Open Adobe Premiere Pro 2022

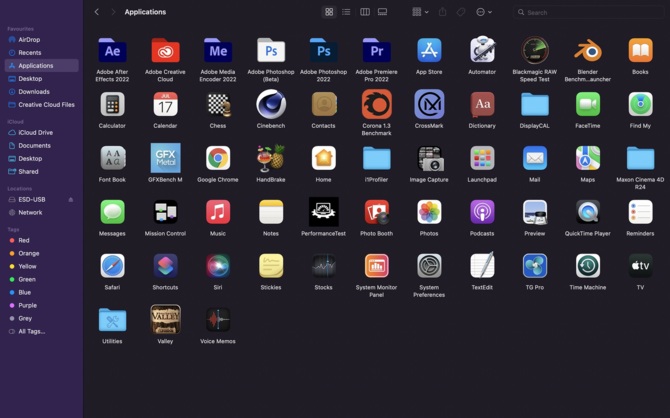coord(376,51)
